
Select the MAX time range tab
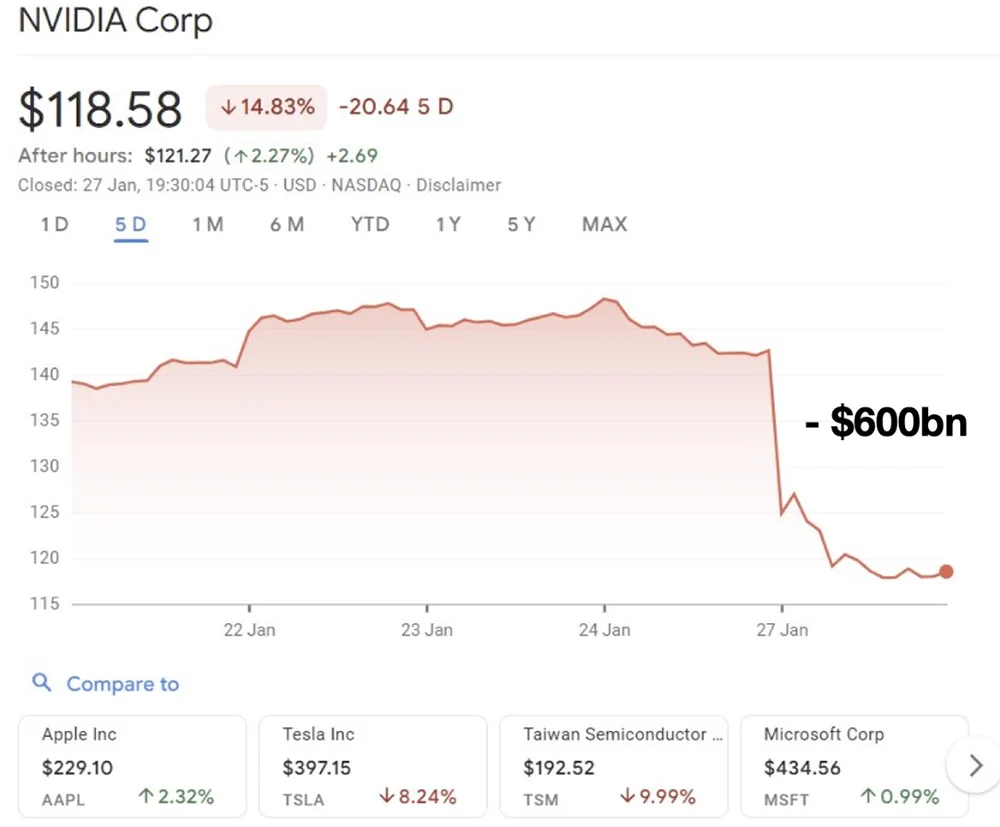(604, 224)
